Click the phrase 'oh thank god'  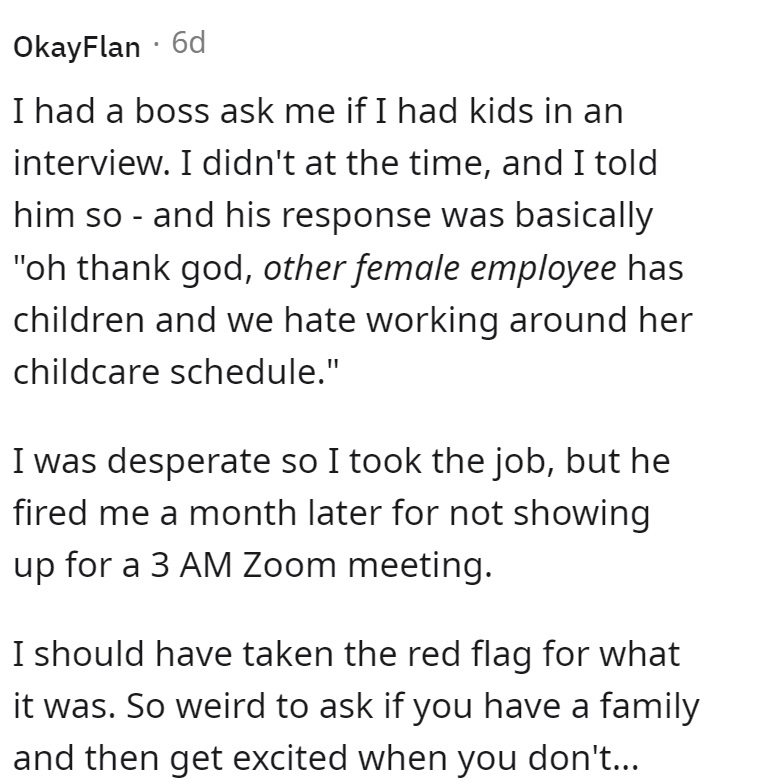[x=139, y=268]
